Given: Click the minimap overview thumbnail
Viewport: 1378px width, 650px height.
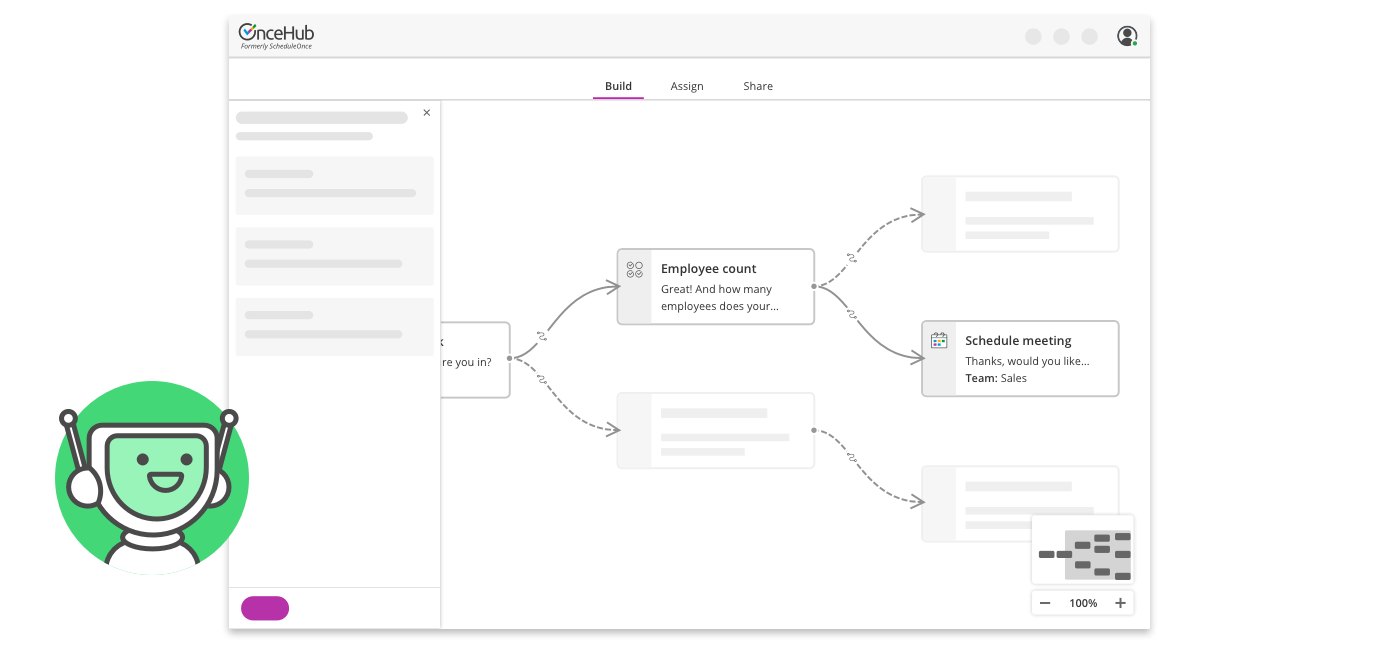Looking at the screenshot, I should [1083, 549].
